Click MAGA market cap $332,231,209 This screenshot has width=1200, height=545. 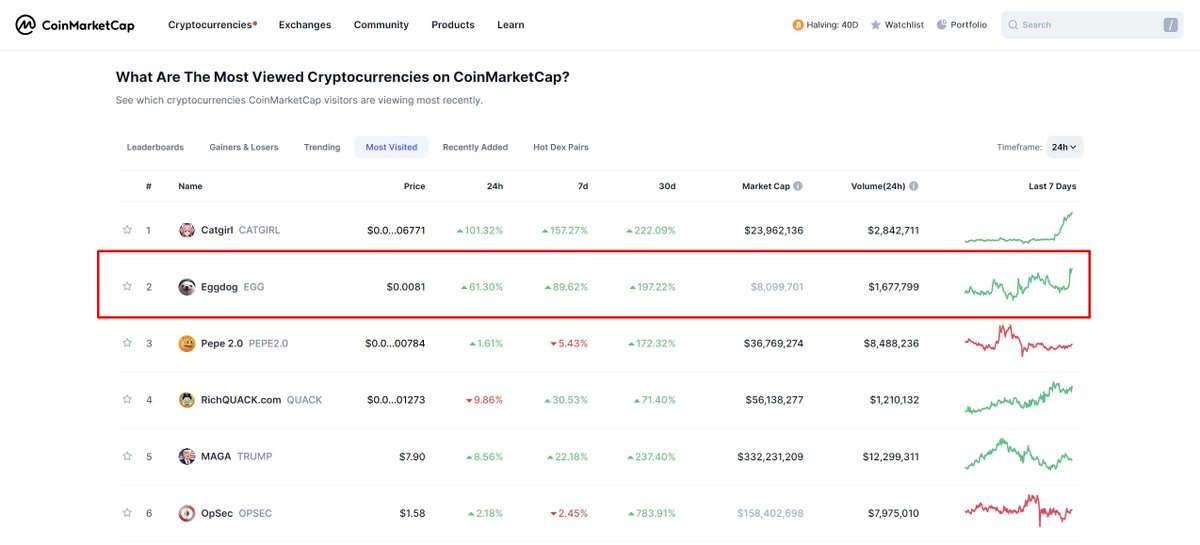pyautogui.click(x=768, y=456)
